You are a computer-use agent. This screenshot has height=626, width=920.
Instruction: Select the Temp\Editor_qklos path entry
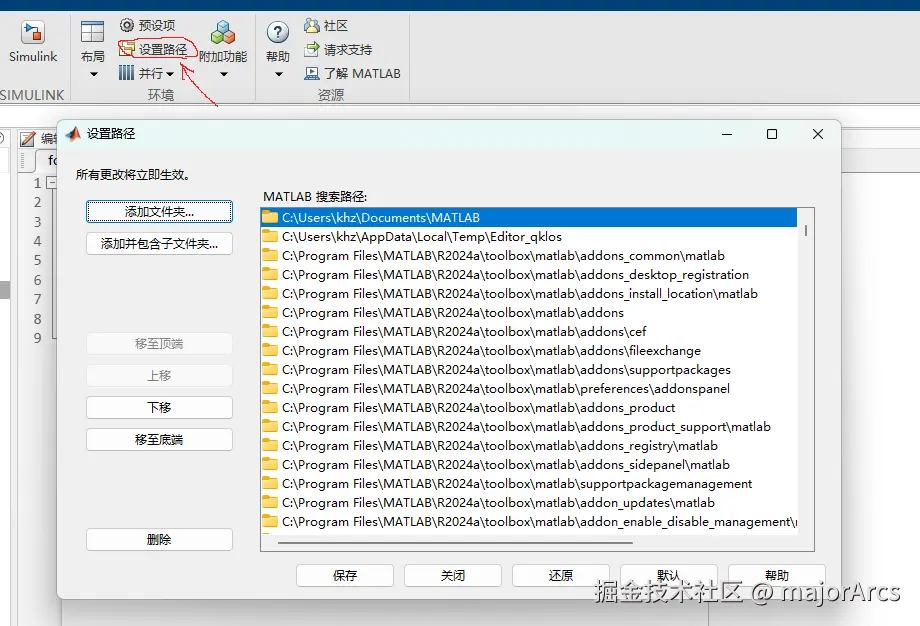[x=529, y=236]
